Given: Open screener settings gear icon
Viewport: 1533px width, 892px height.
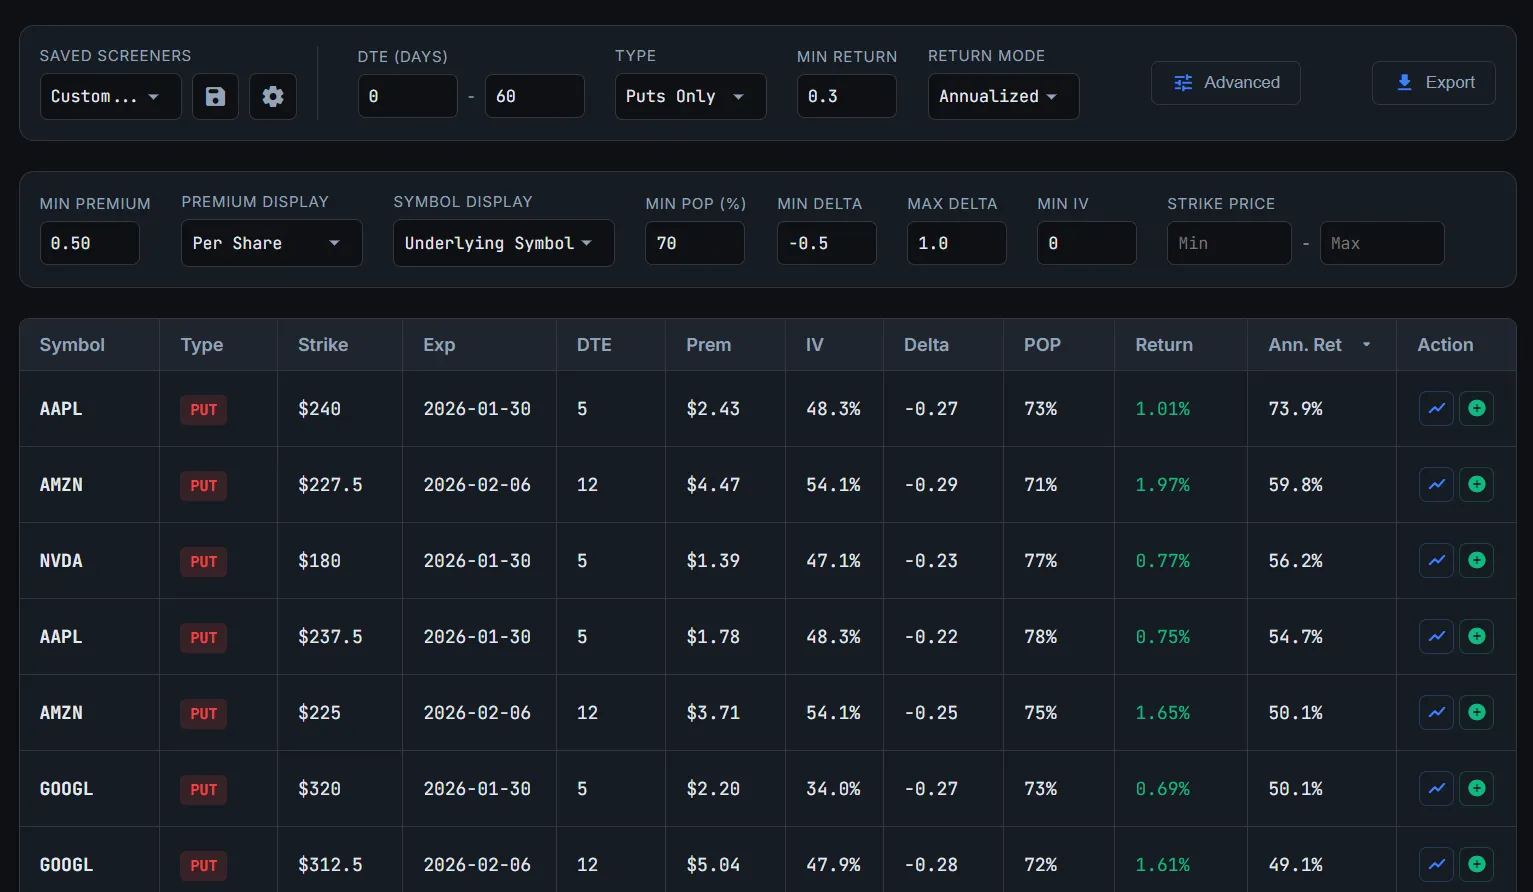Looking at the screenshot, I should [x=273, y=96].
